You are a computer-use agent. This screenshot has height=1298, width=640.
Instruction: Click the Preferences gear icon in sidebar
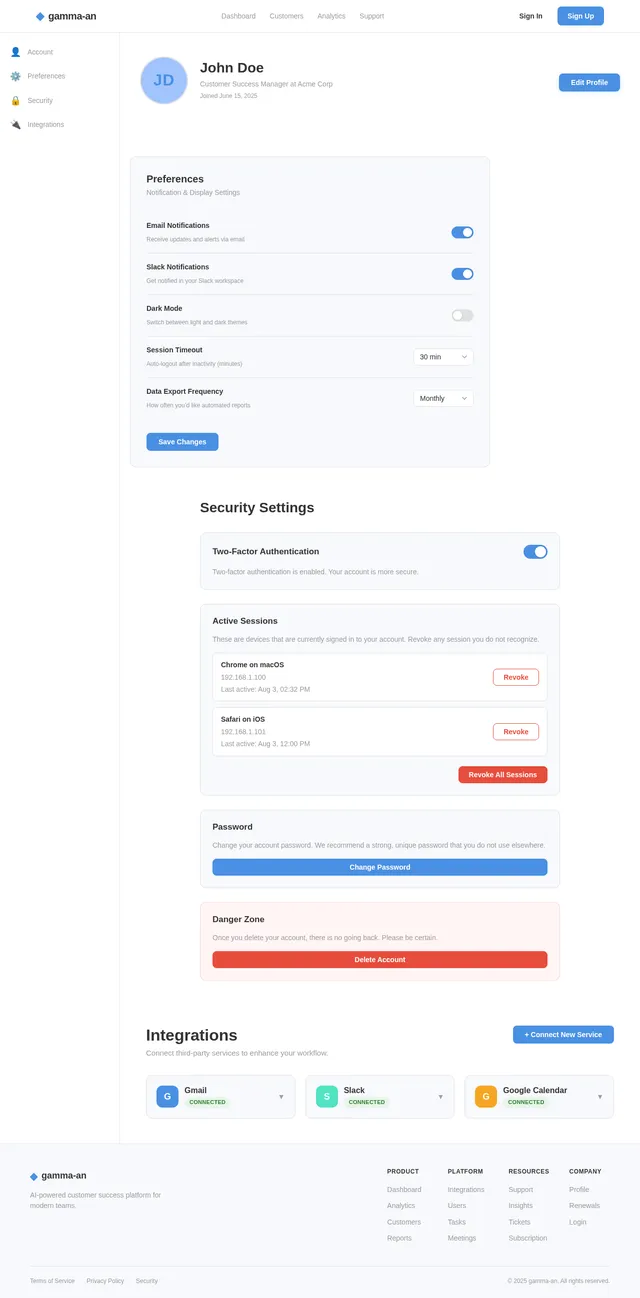tap(15, 76)
